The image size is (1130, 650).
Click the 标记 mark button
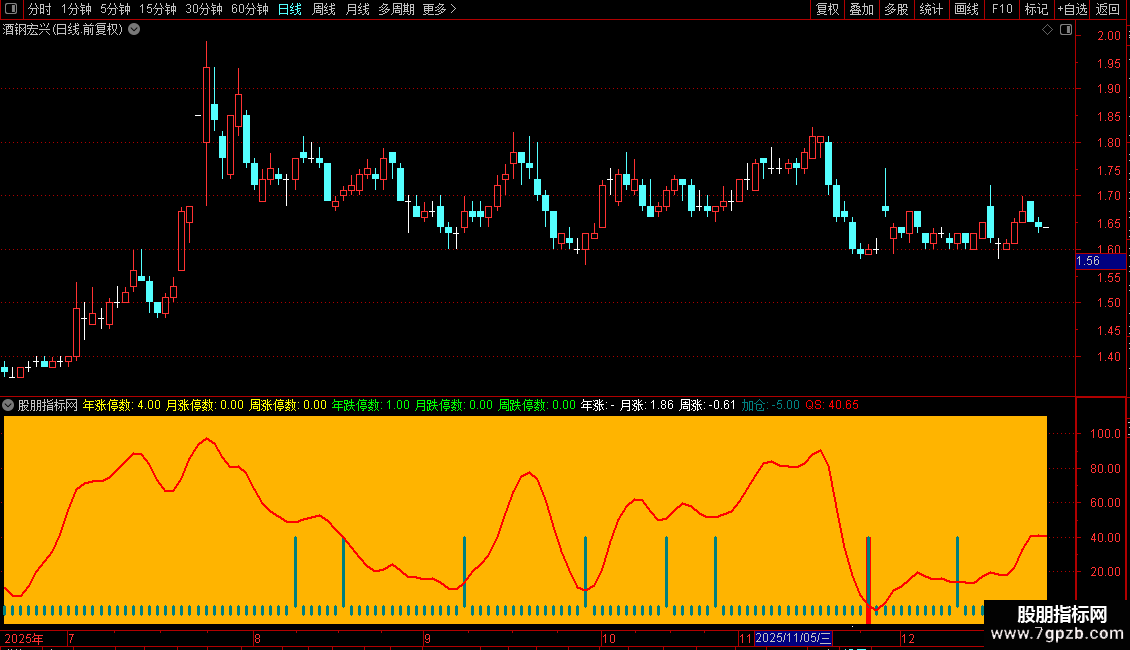1036,9
